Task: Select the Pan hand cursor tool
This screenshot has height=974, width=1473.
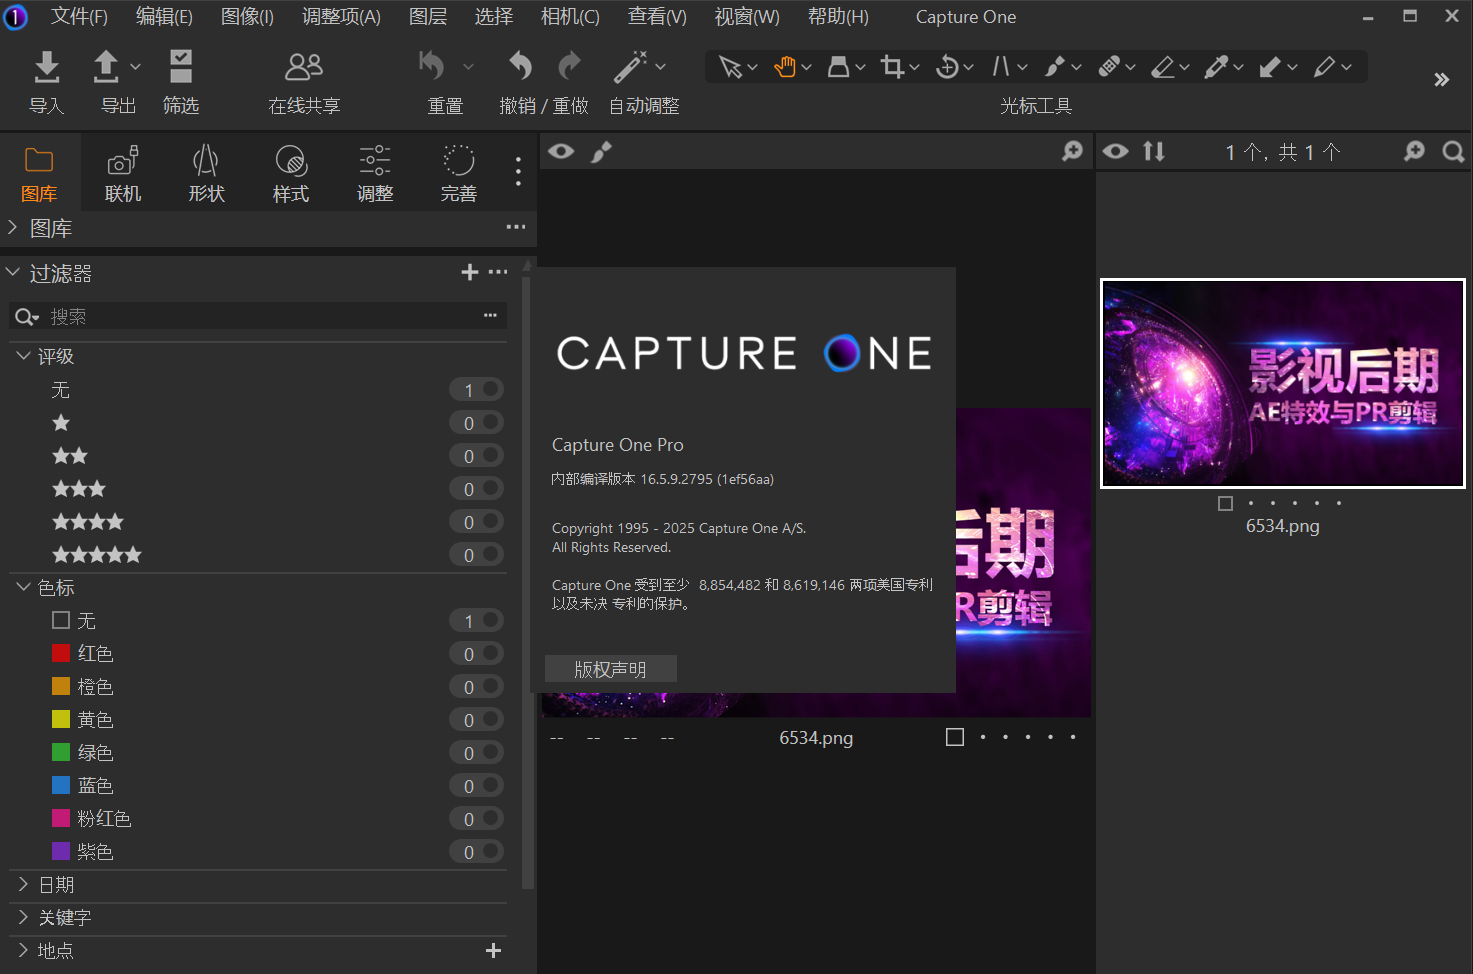Action: click(x=785, y=67)
